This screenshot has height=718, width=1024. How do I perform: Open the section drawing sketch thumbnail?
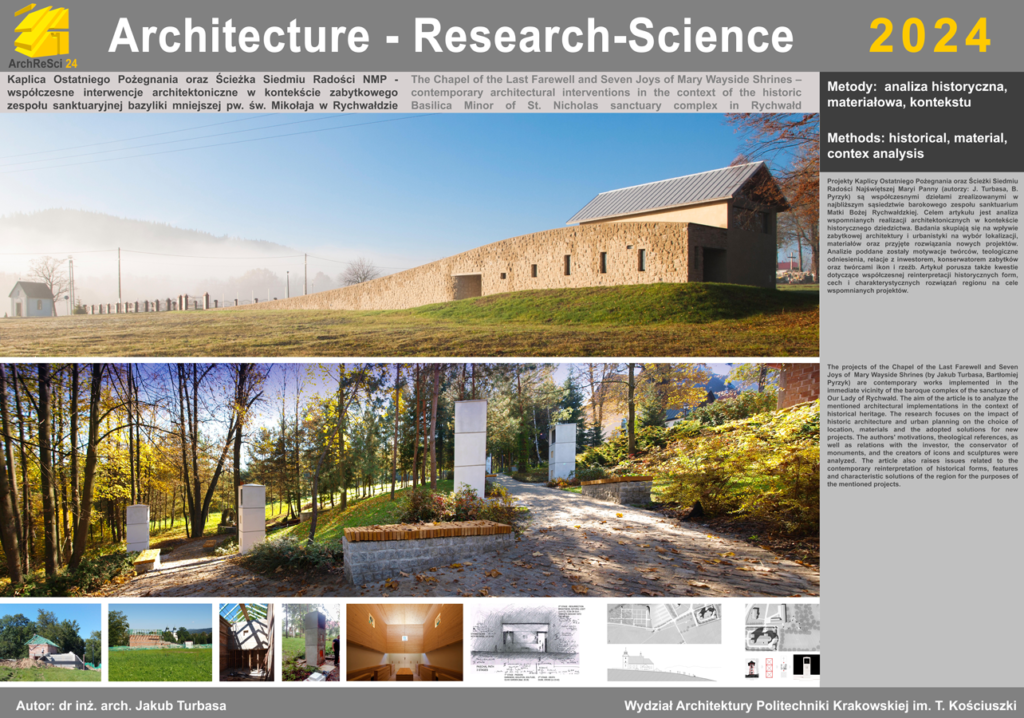[525, 642]
